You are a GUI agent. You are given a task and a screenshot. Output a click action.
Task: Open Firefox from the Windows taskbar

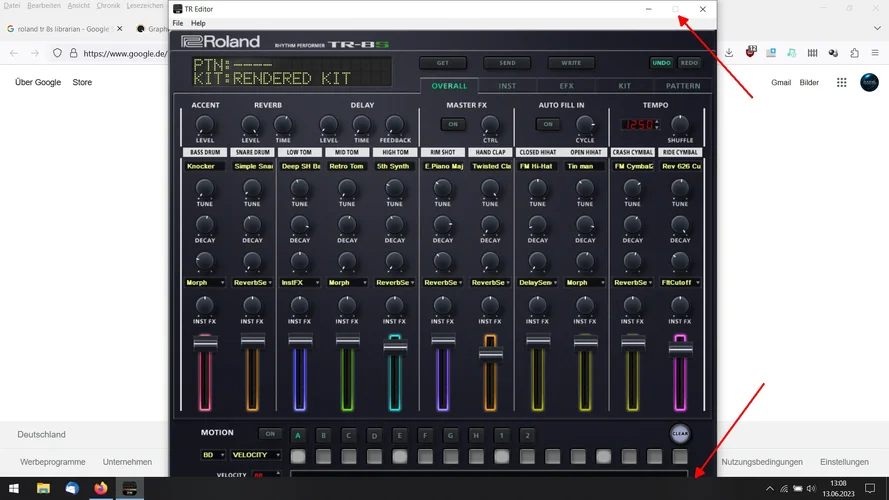(101, 488)
